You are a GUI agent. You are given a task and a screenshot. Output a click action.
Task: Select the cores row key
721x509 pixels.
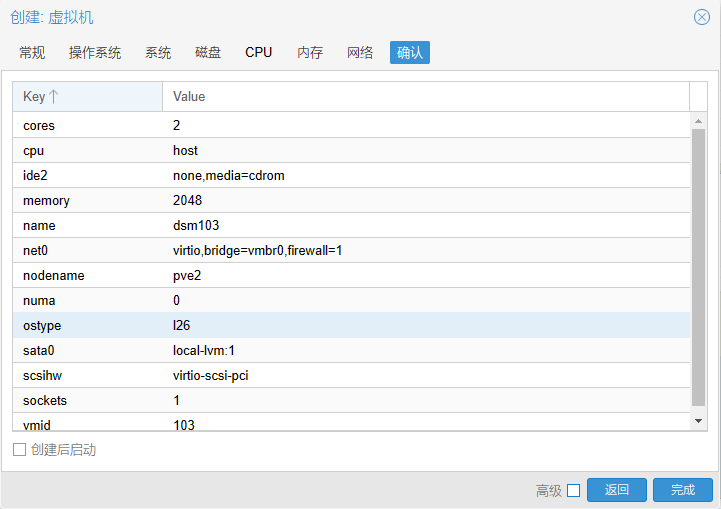click(39, 126)
